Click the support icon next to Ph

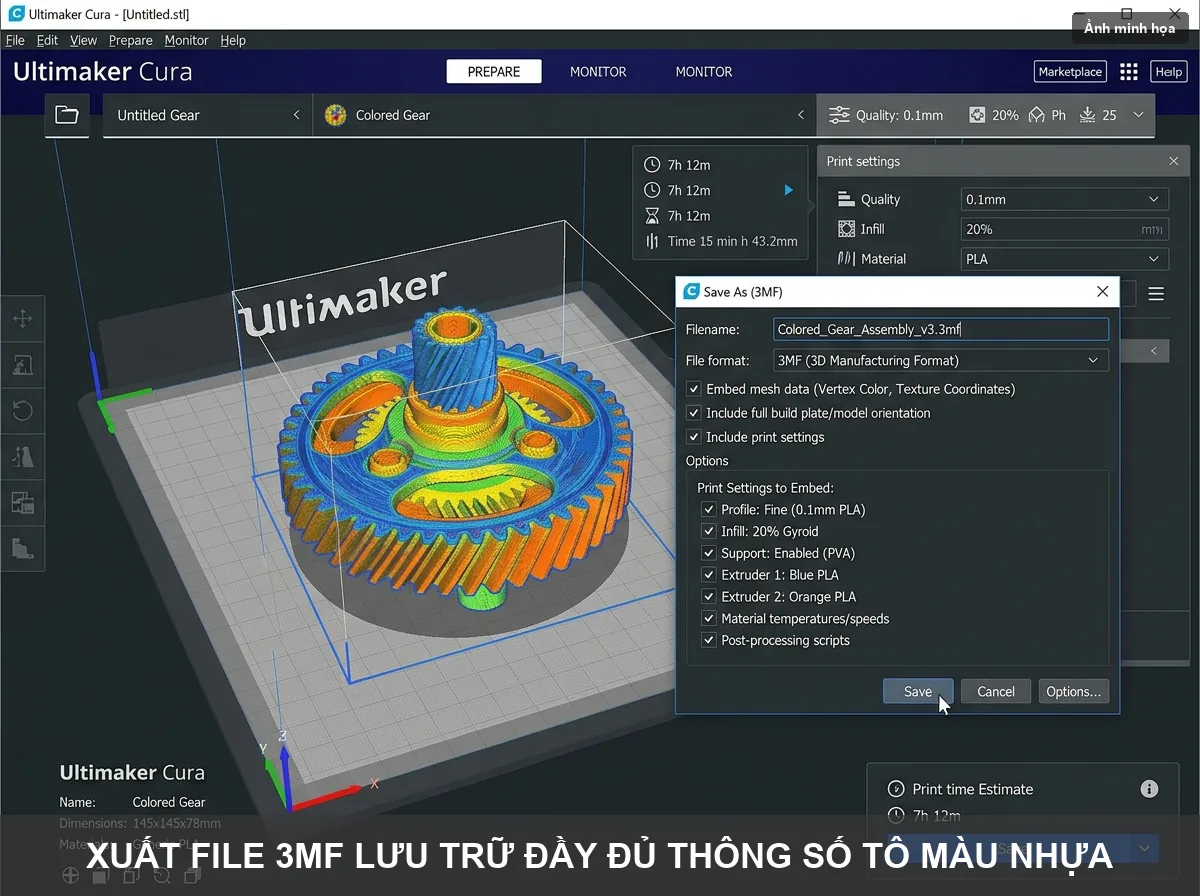[x=1037, y=115]
